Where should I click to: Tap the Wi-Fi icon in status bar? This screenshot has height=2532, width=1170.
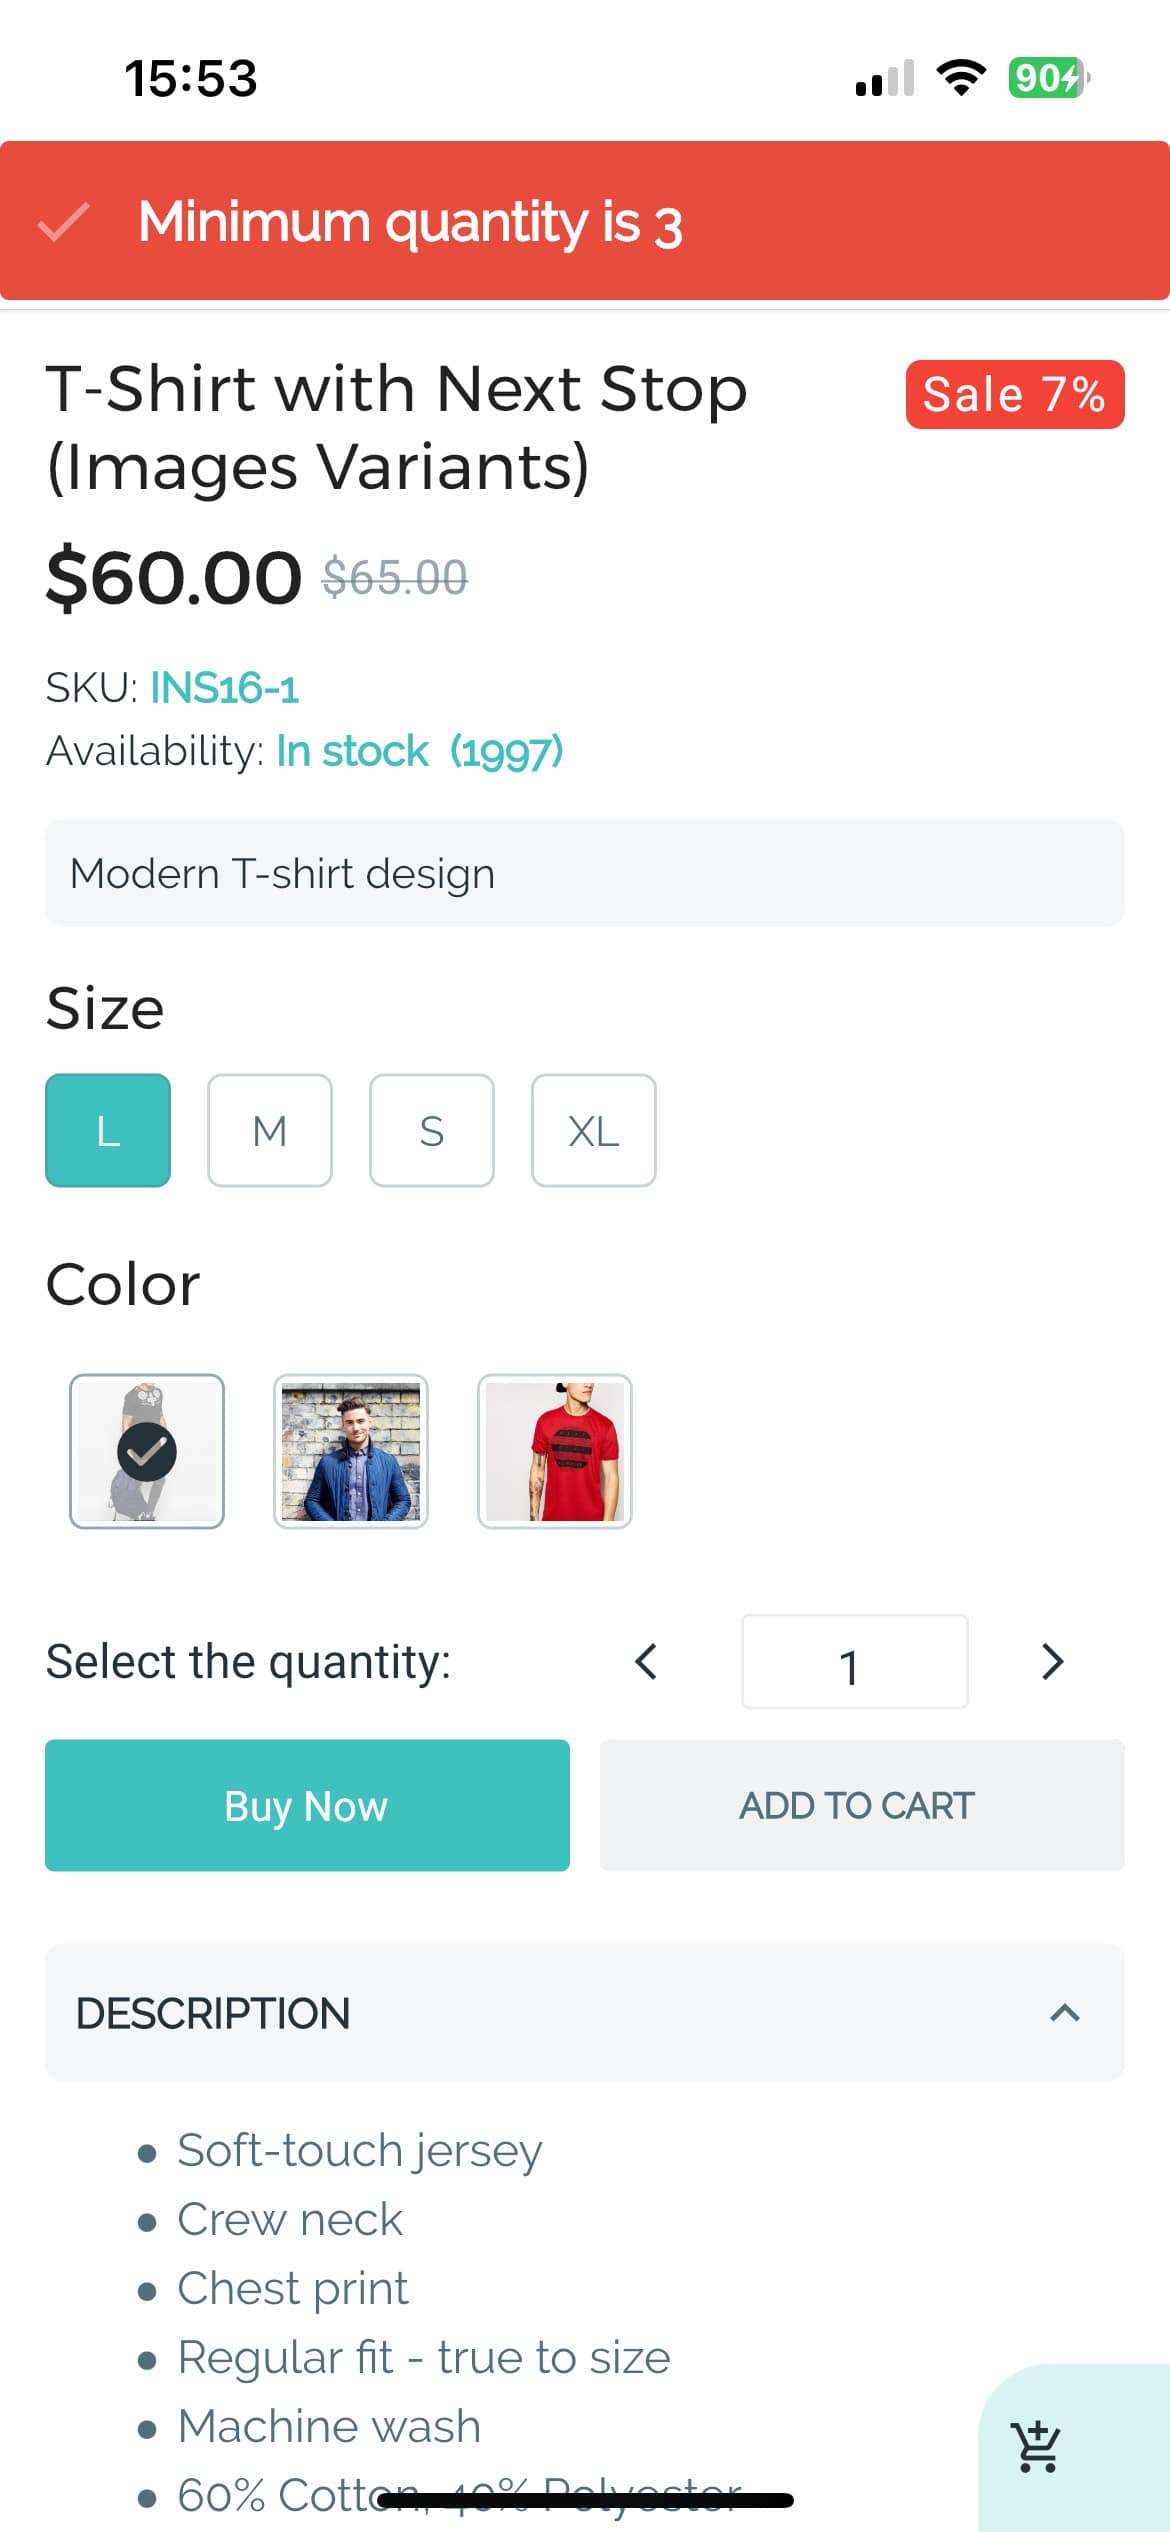(x=962, y=78)
